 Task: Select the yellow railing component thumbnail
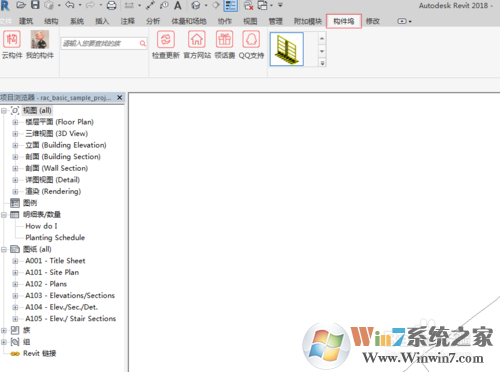[287, 49]
